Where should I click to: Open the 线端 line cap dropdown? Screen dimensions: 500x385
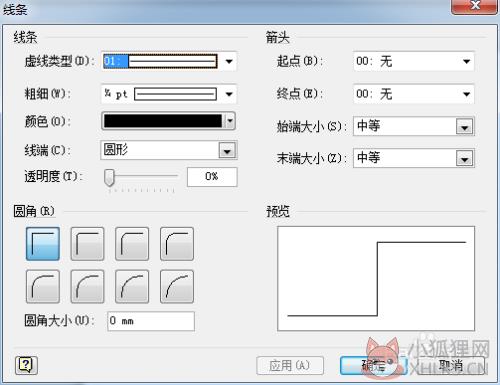pyautogui.click(x=227, y=150)
